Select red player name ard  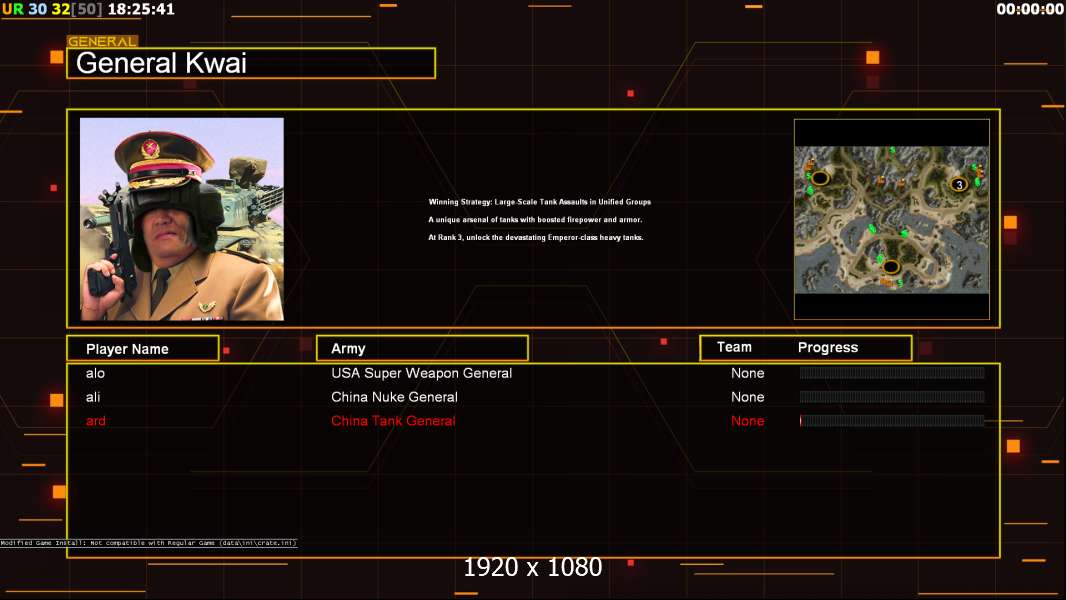pyautogui.click(x=96, y=421)
